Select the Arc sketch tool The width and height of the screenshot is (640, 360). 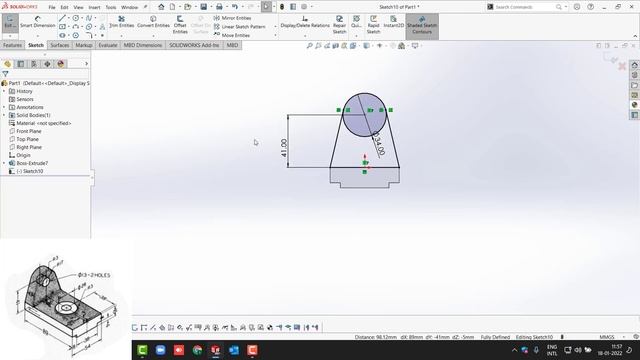coord(76,27)
